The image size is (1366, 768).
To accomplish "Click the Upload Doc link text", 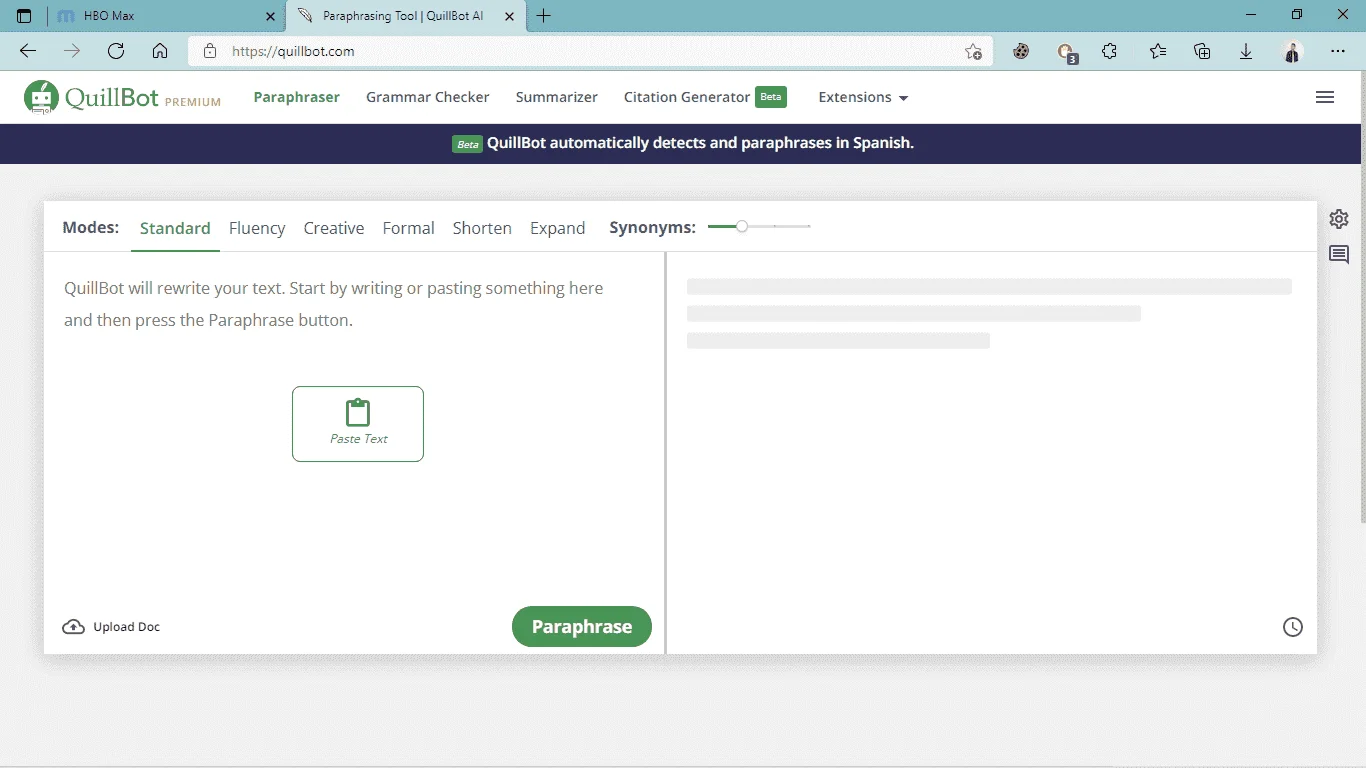I will click(x=126, y=627).
